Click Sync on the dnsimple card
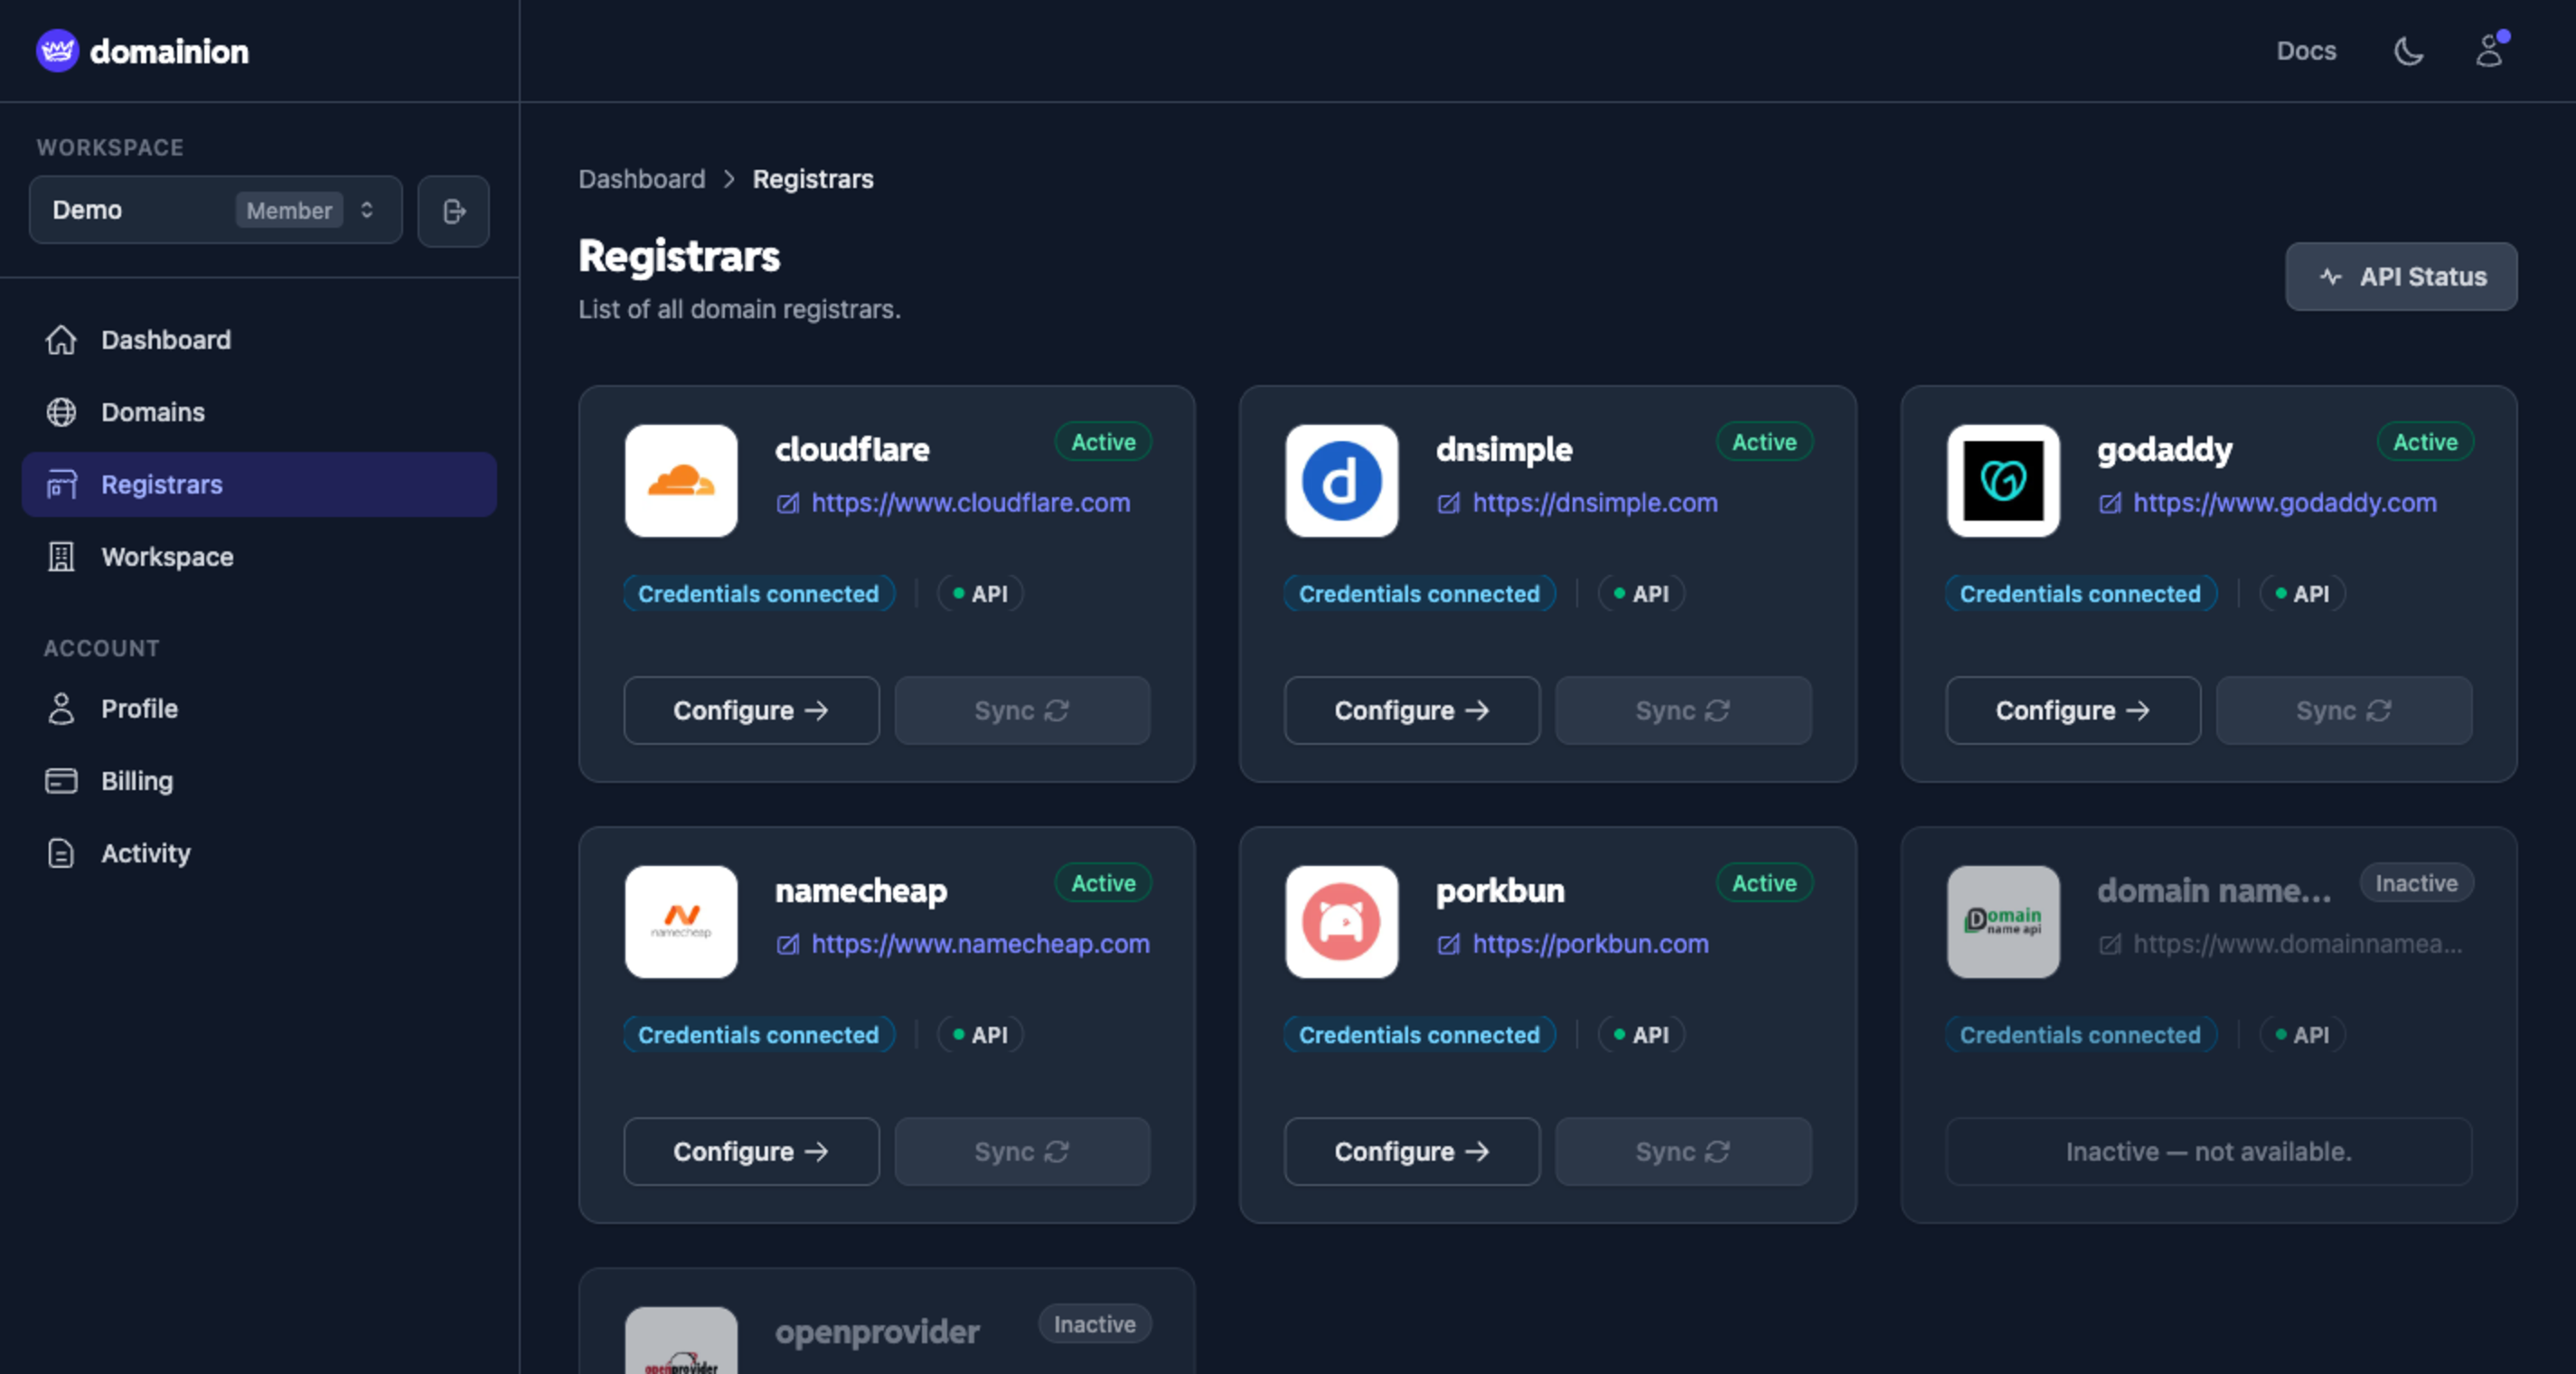Image resolution: width=2576 pixels, height=1374 pixels. click(1682, 710)
